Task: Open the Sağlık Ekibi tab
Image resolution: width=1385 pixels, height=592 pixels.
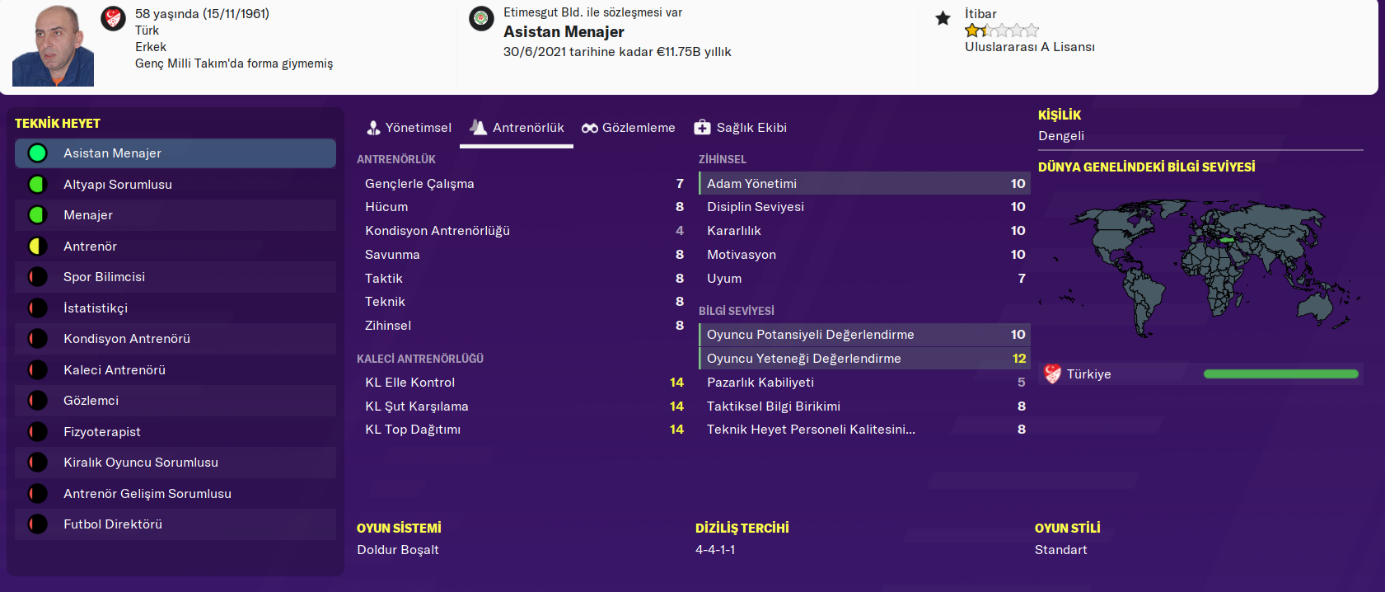Action: [740, 128]
